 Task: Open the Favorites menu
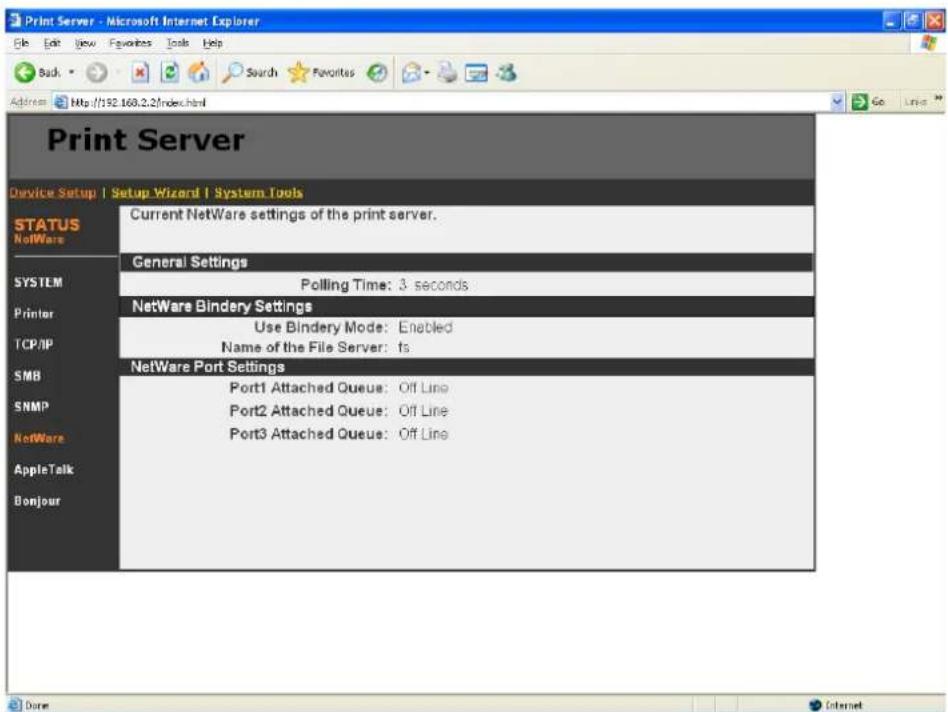[x=130, y=43]
